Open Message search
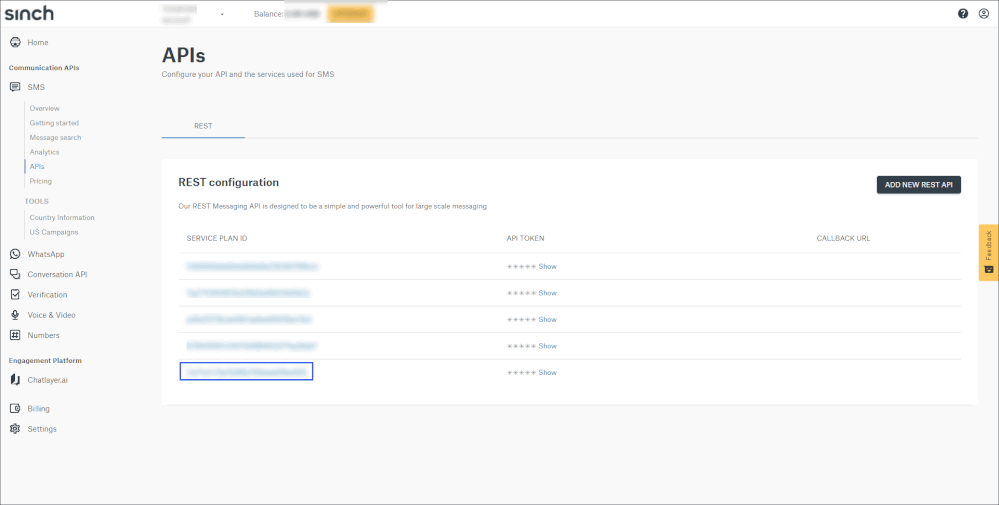The image size is (999, 505). [x=55, y=138]
